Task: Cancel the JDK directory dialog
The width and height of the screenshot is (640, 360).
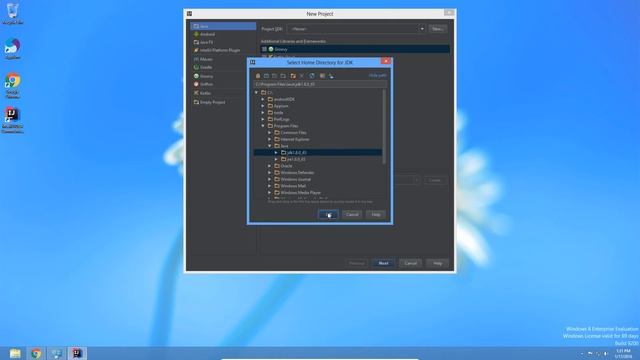Action: point(352,214)
